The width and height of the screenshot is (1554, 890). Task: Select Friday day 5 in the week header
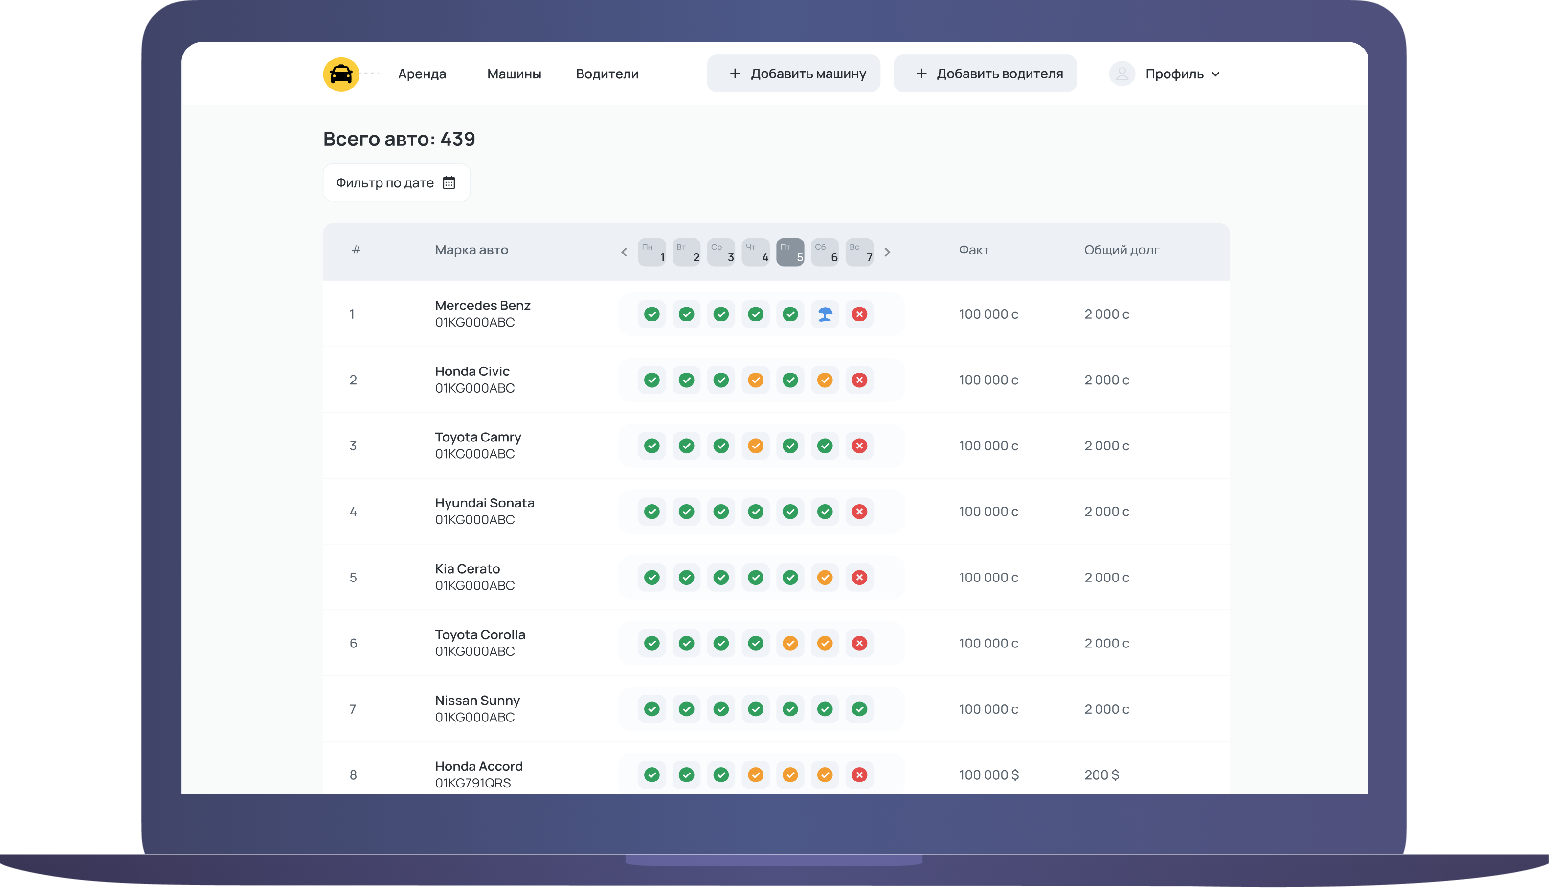(x=790, y=252)
